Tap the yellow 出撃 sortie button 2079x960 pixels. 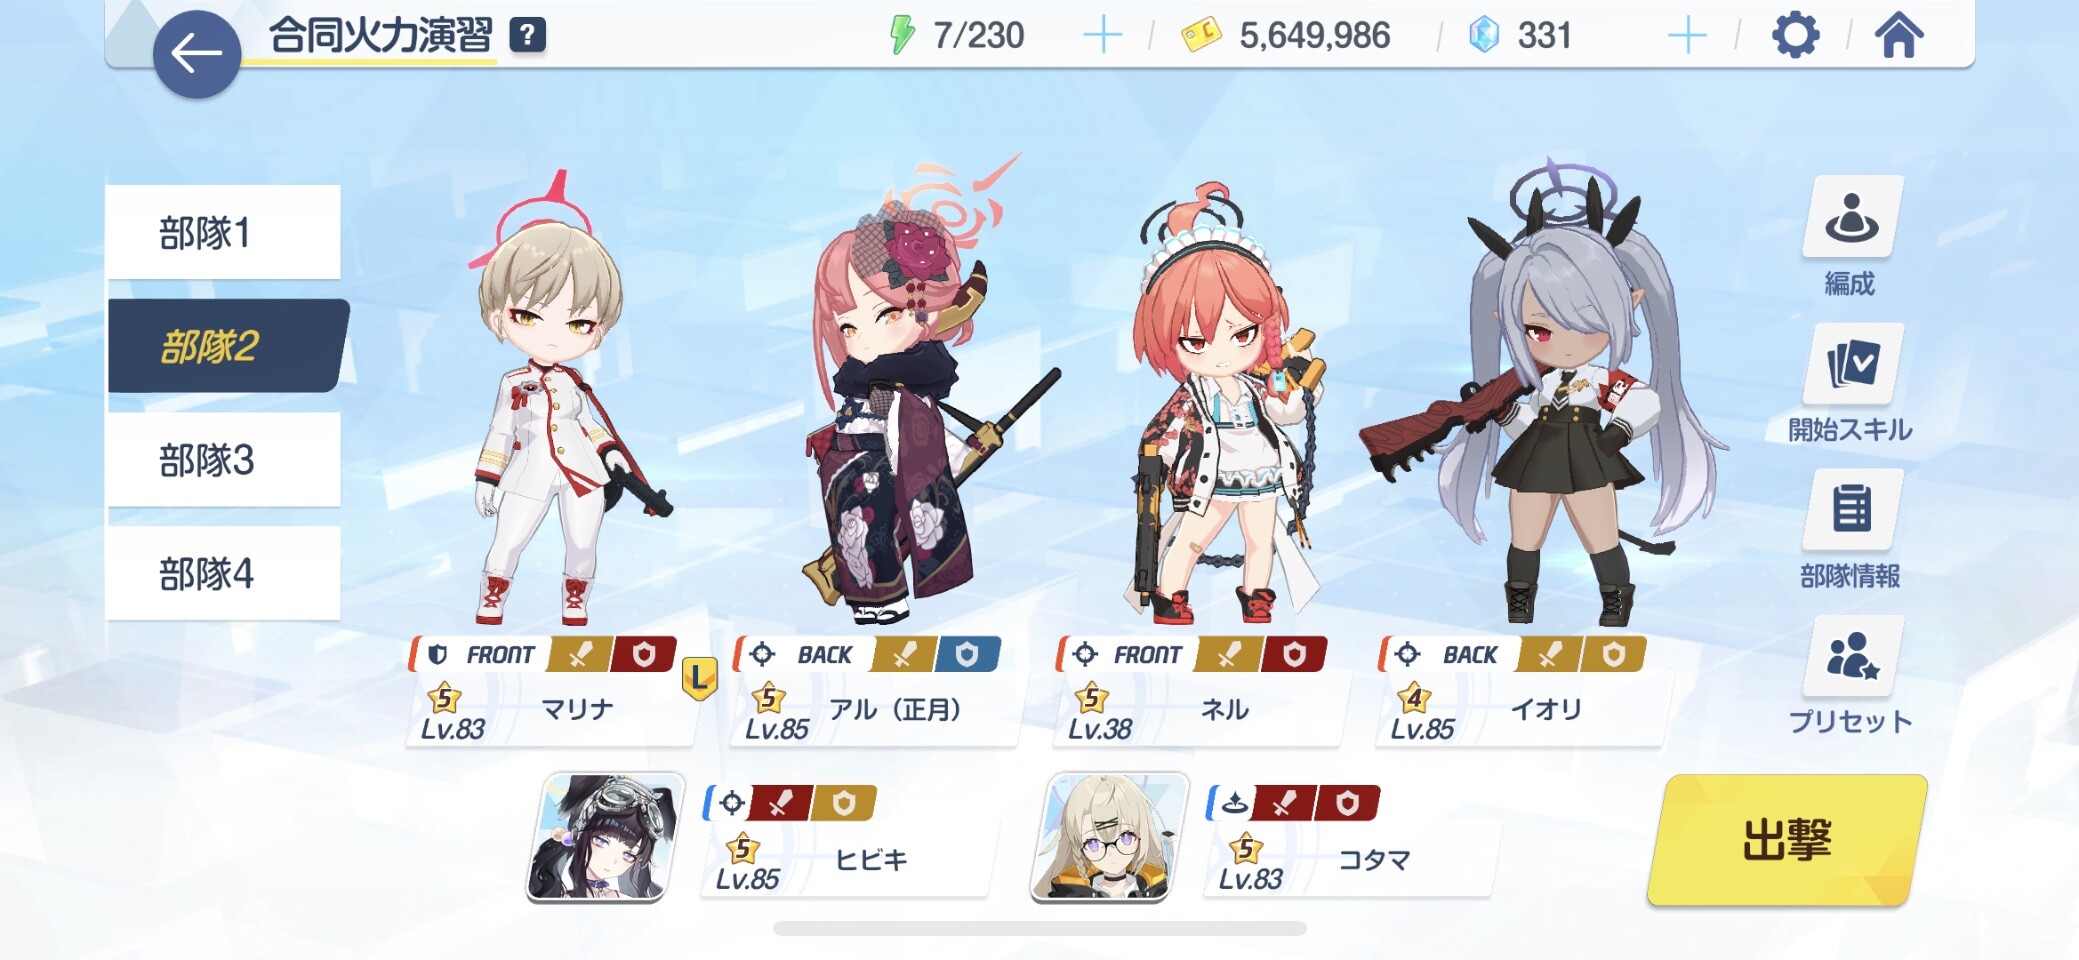coord(1787,840)
